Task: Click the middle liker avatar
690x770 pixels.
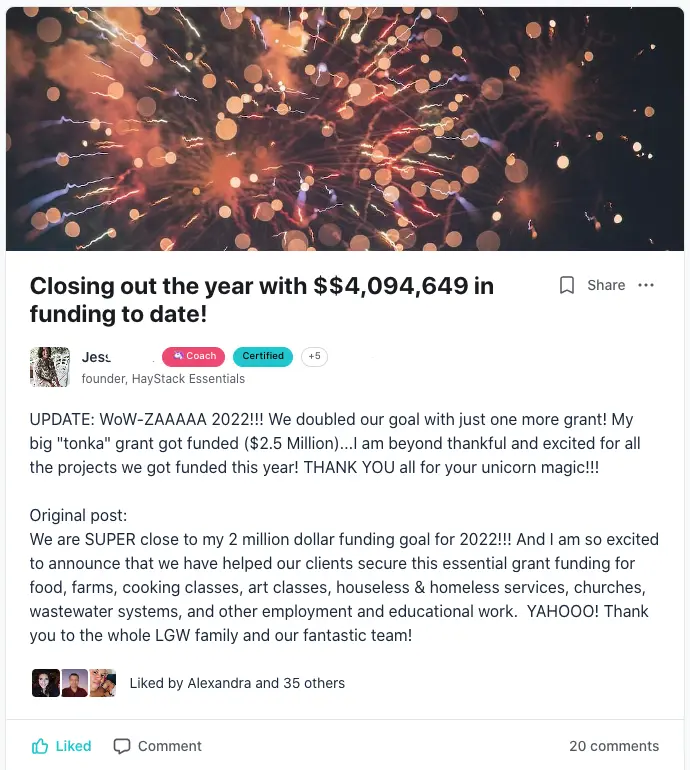Action: [74, 683]
